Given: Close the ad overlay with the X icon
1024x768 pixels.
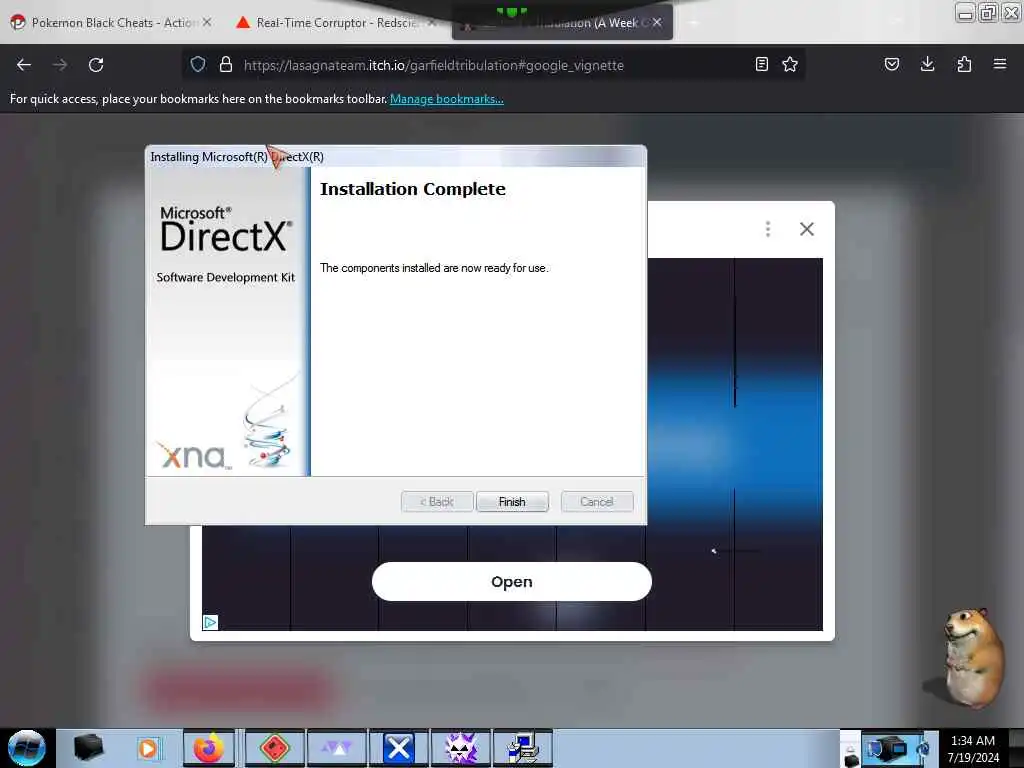Looking at the screenshot, I should (807, 229).
